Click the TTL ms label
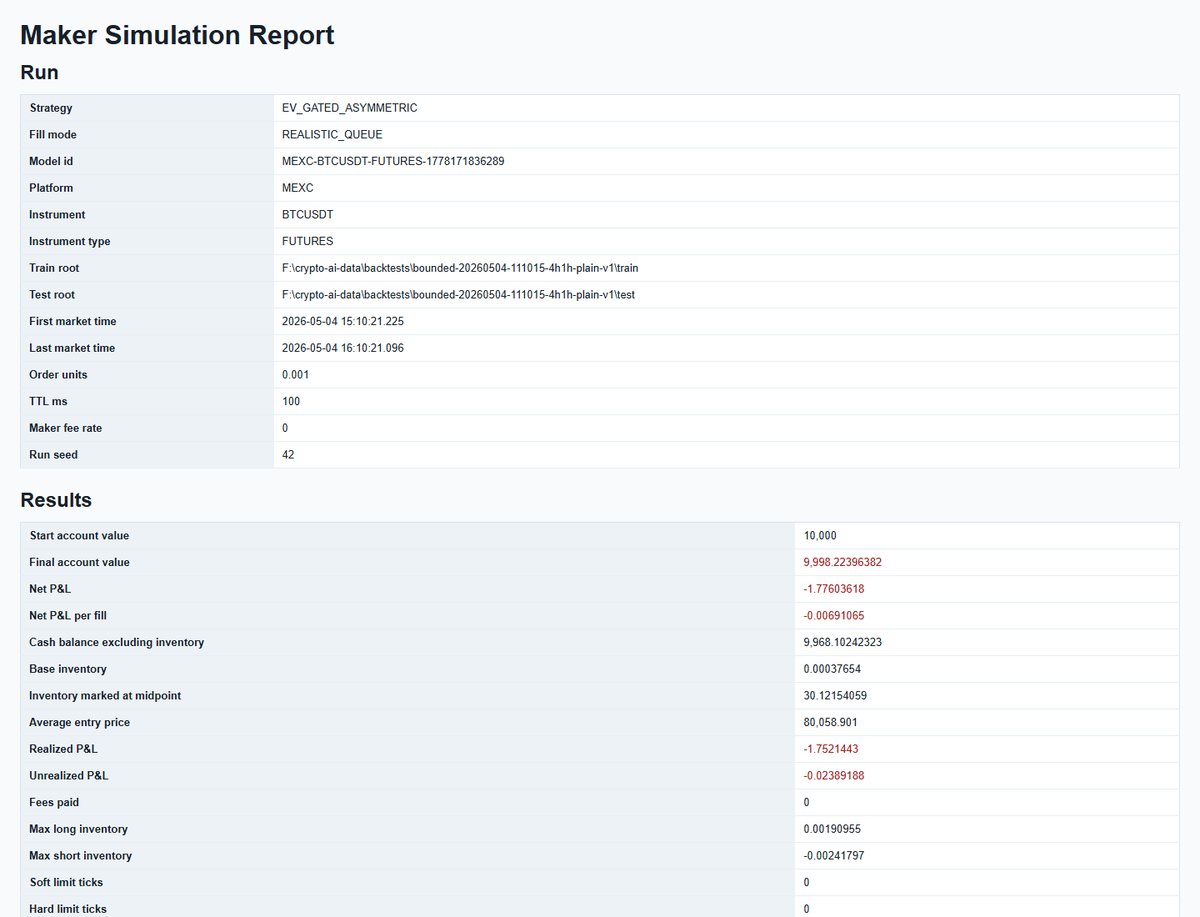 tap(47, 401)
